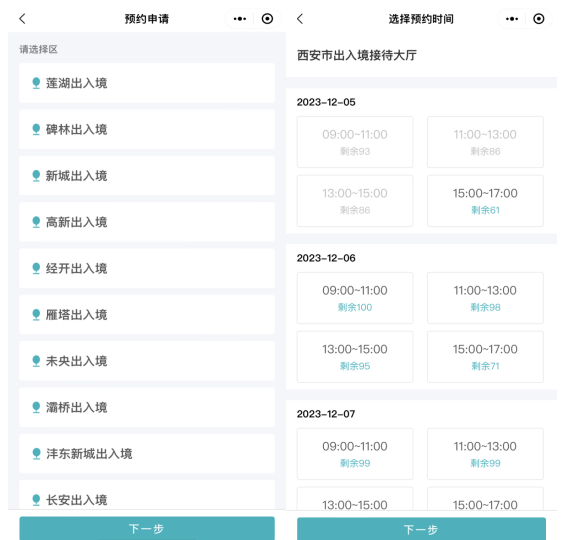Click the 请选择区 prompt label
This screenshot has height=540, width=564.
38,49
